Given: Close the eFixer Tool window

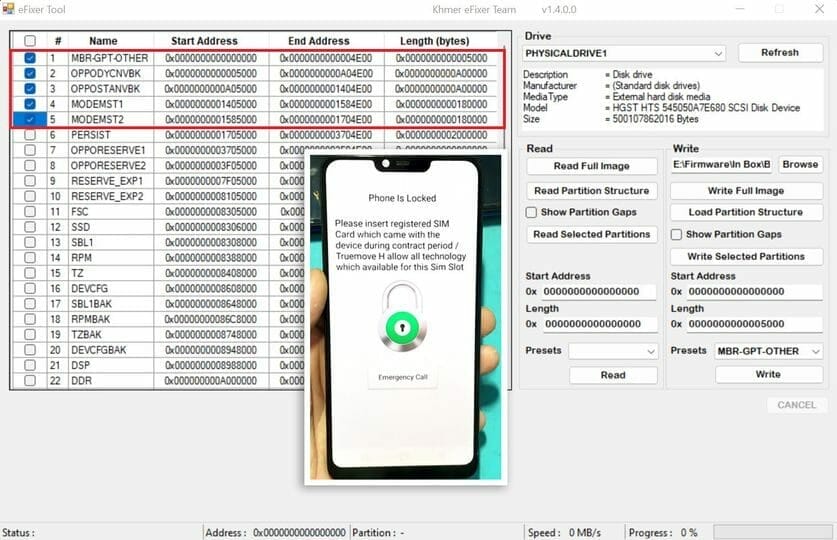Looking at the screenshot, I should click(x=819, y=9).
